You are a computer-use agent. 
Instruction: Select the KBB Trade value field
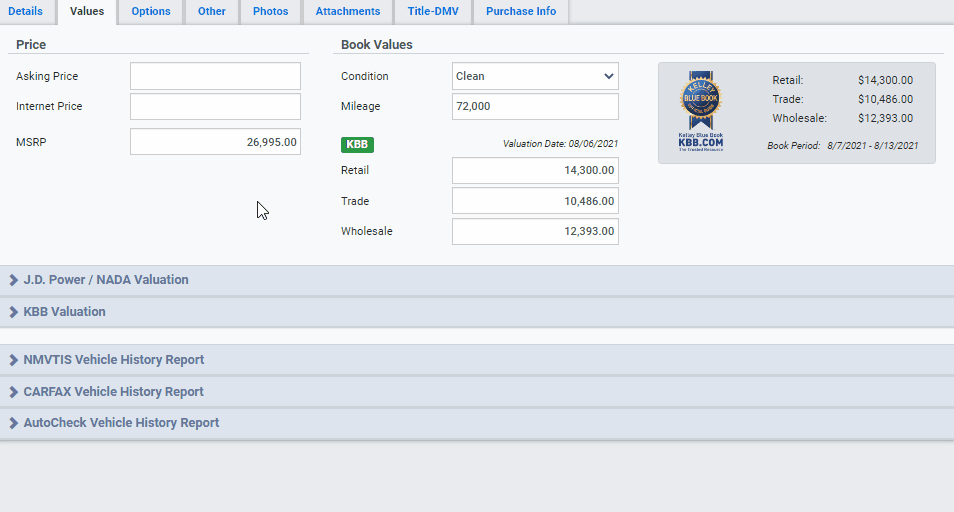[535, 201]
